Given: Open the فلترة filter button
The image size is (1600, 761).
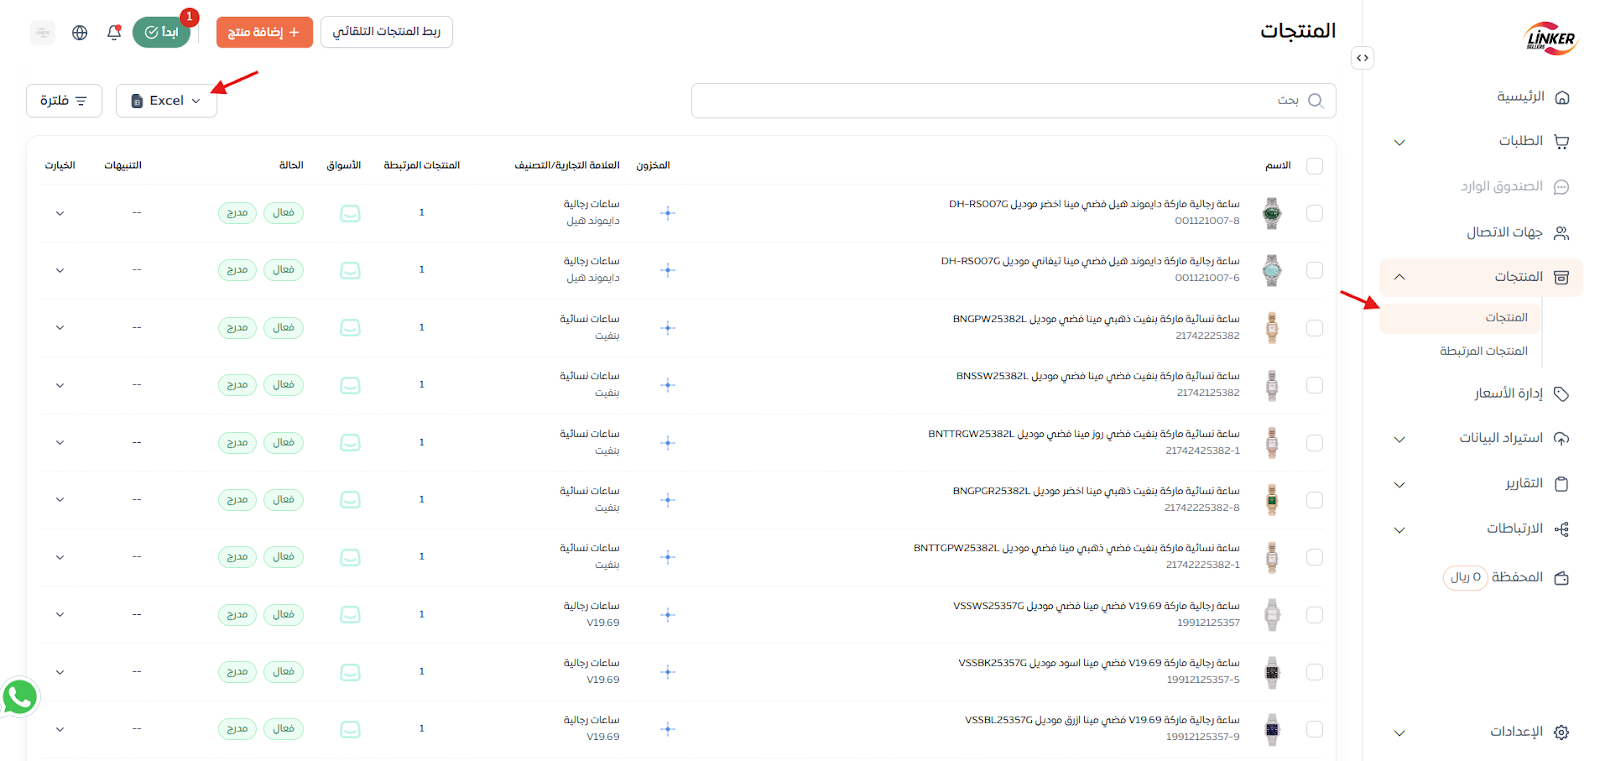Looking at the screenshot, I should [64, 101].
